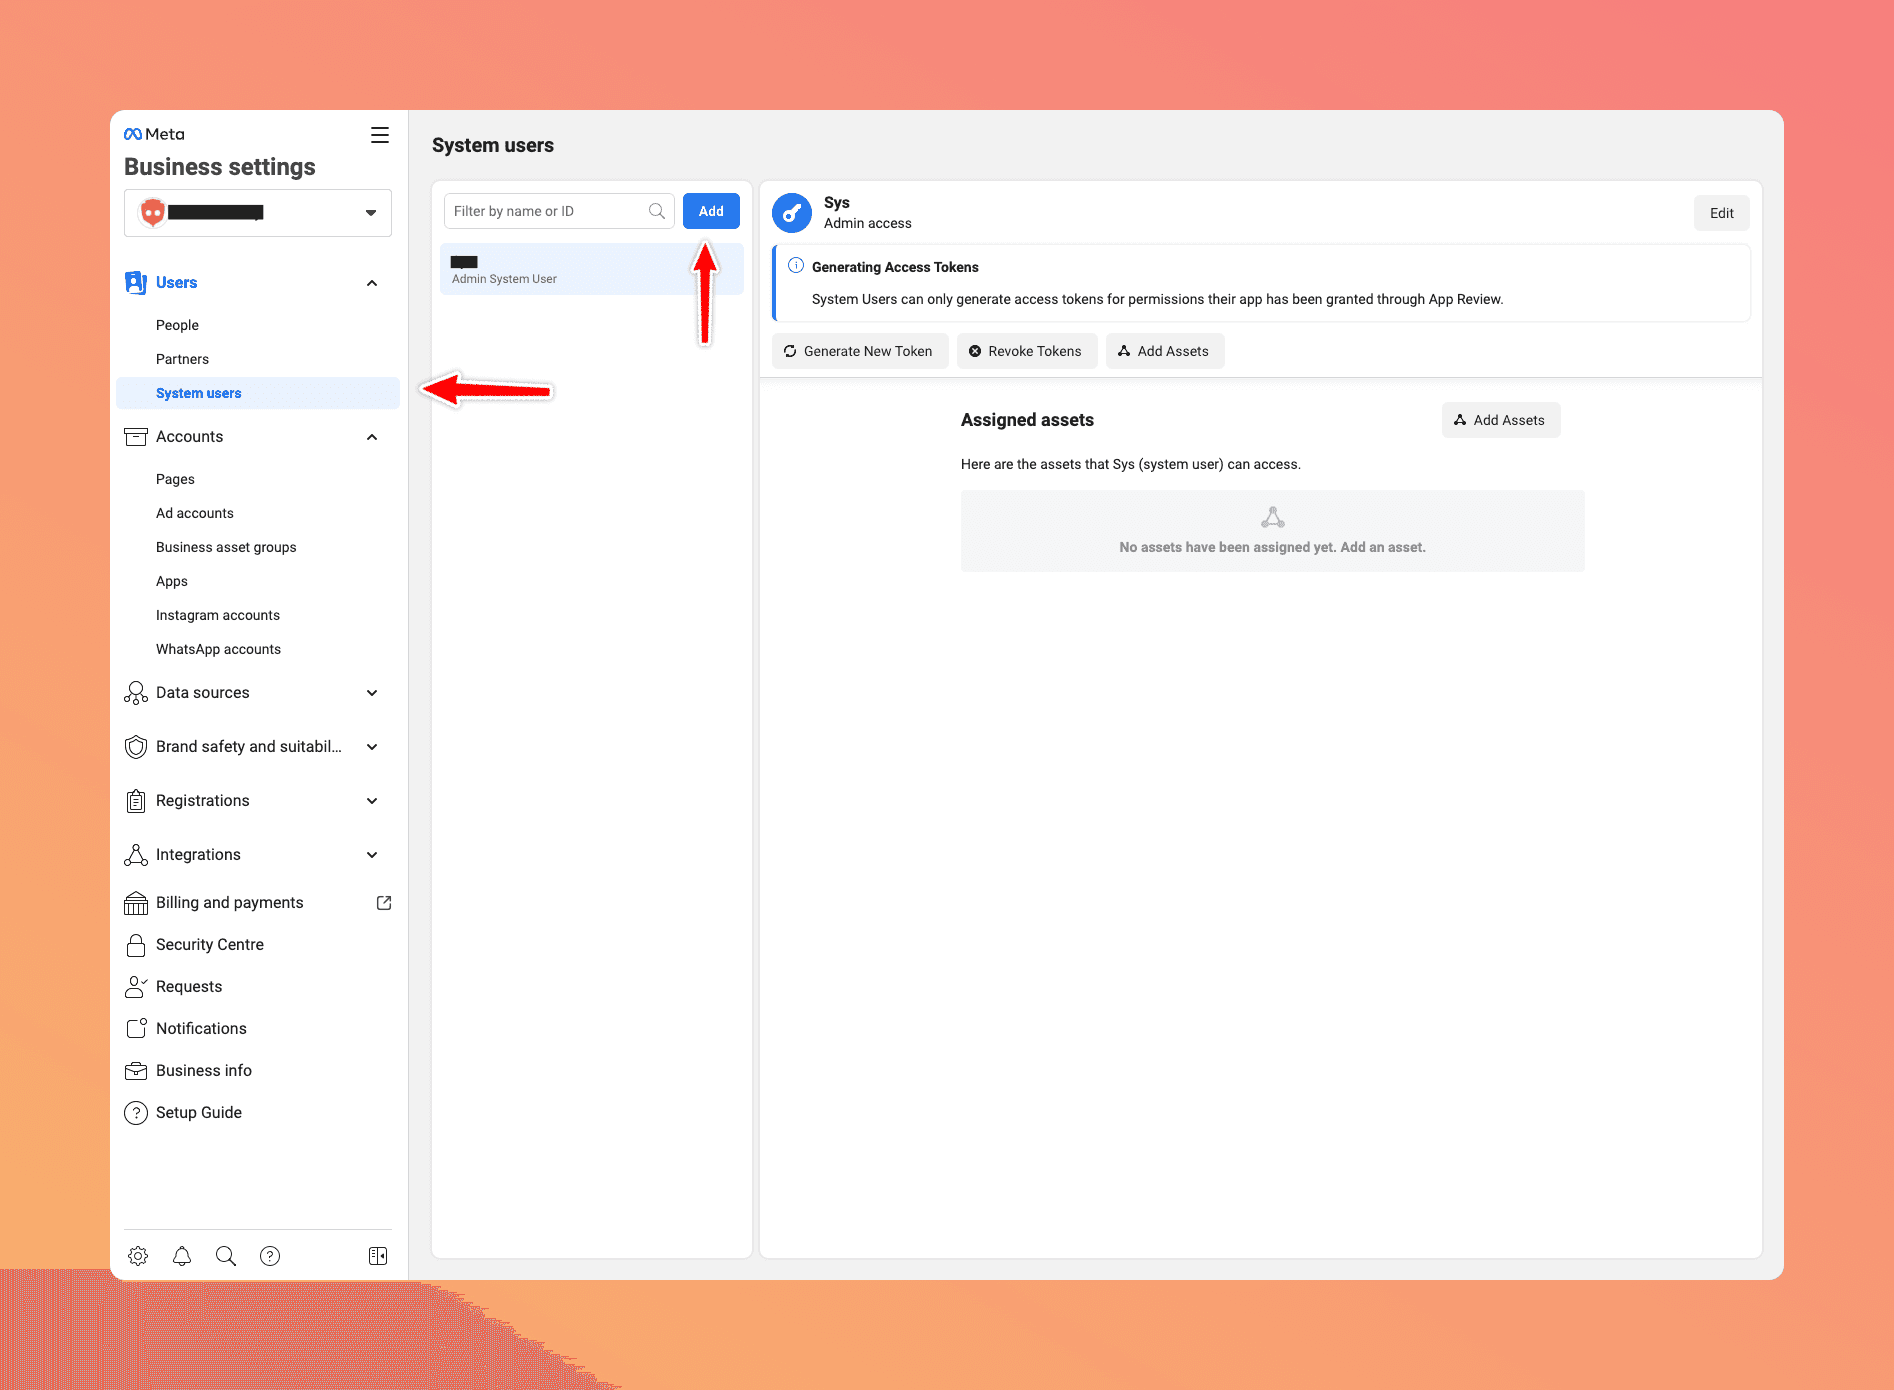Click Generate New Token
Viewport: 1894px width, 1390px height.
point(860,351)
